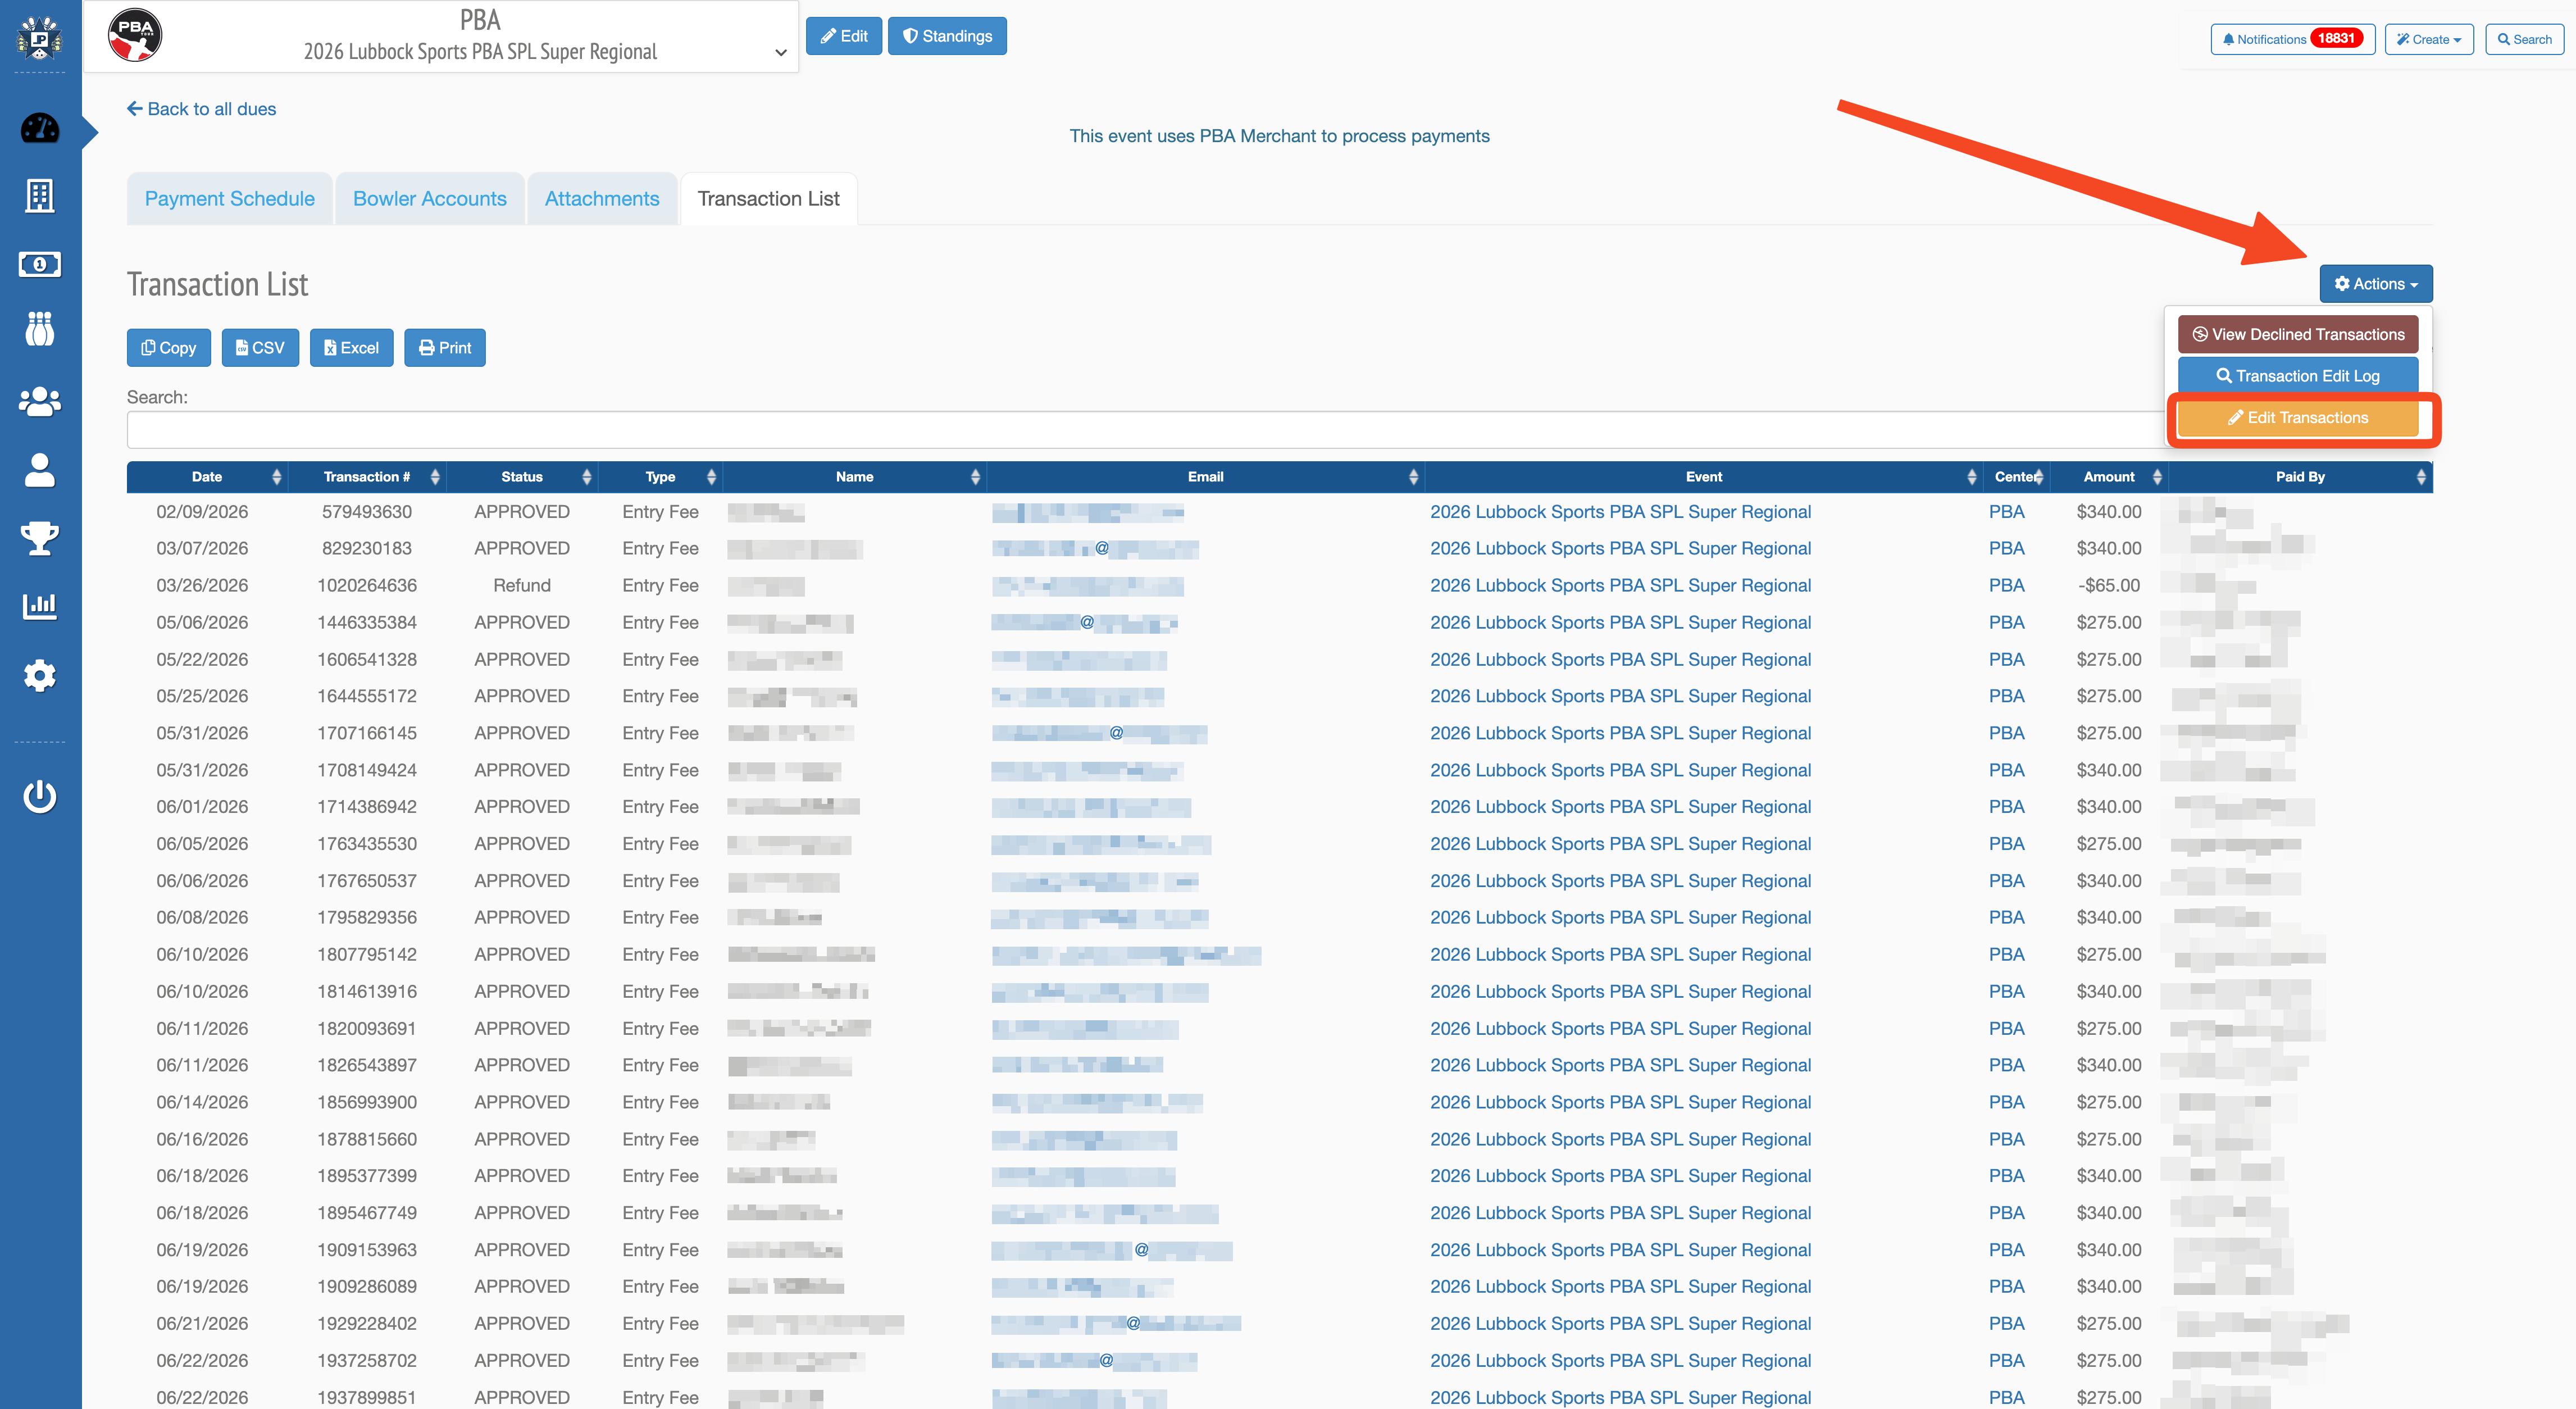2576x1409 pixels.
Task: Open the bowling pins sidebar icon
Action: (40, 329)
